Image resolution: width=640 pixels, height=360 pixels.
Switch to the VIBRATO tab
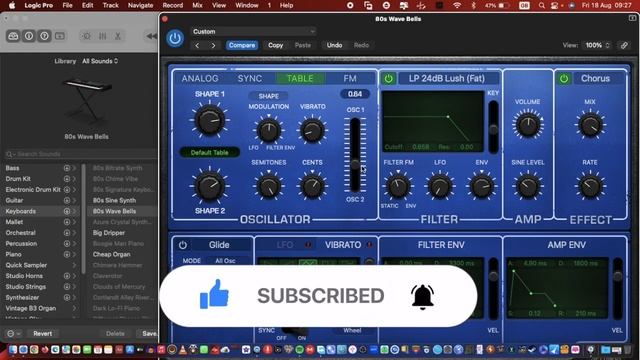point(343,245)
